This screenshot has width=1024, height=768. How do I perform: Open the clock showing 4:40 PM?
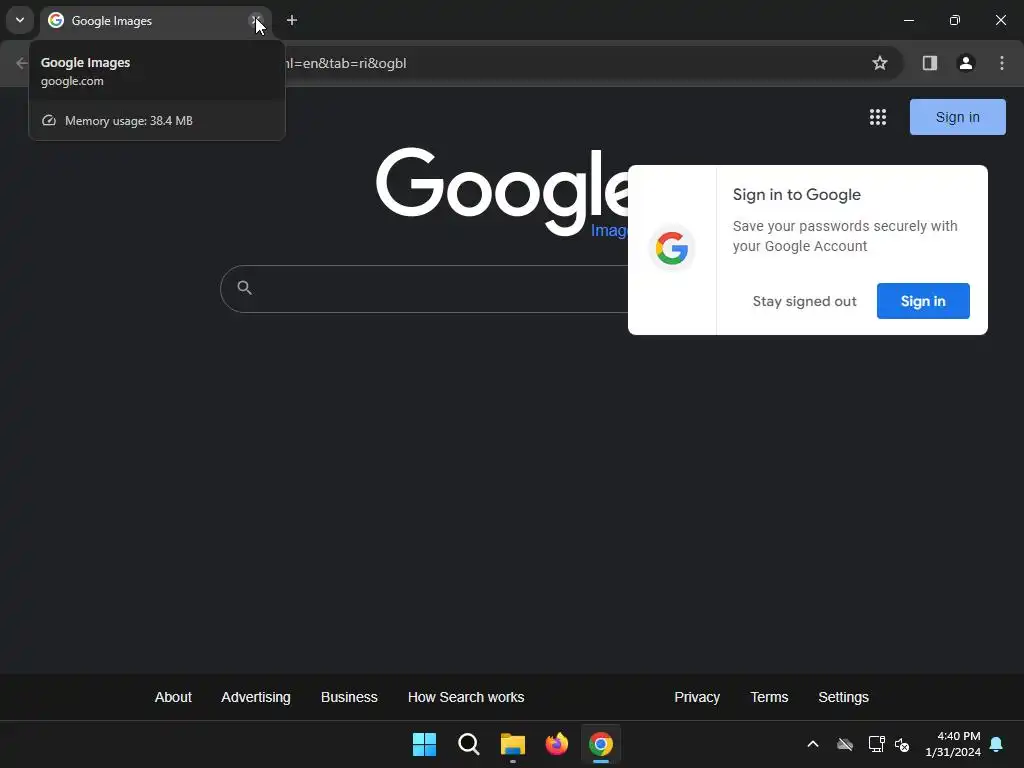tap(953, 744)
